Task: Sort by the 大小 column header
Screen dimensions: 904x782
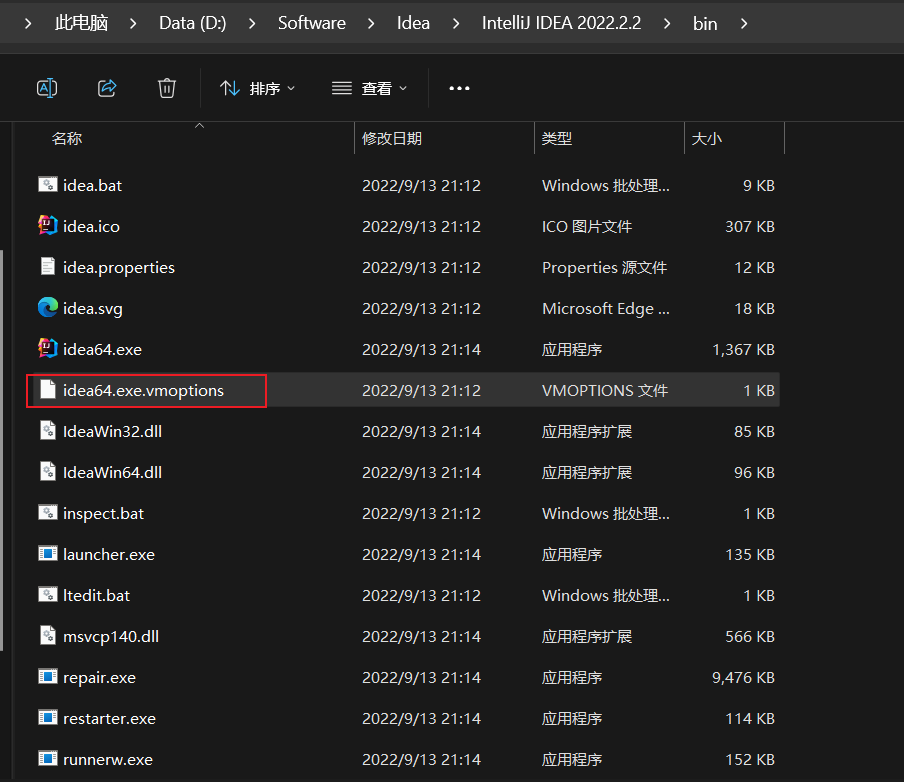Action: (706, 138)
